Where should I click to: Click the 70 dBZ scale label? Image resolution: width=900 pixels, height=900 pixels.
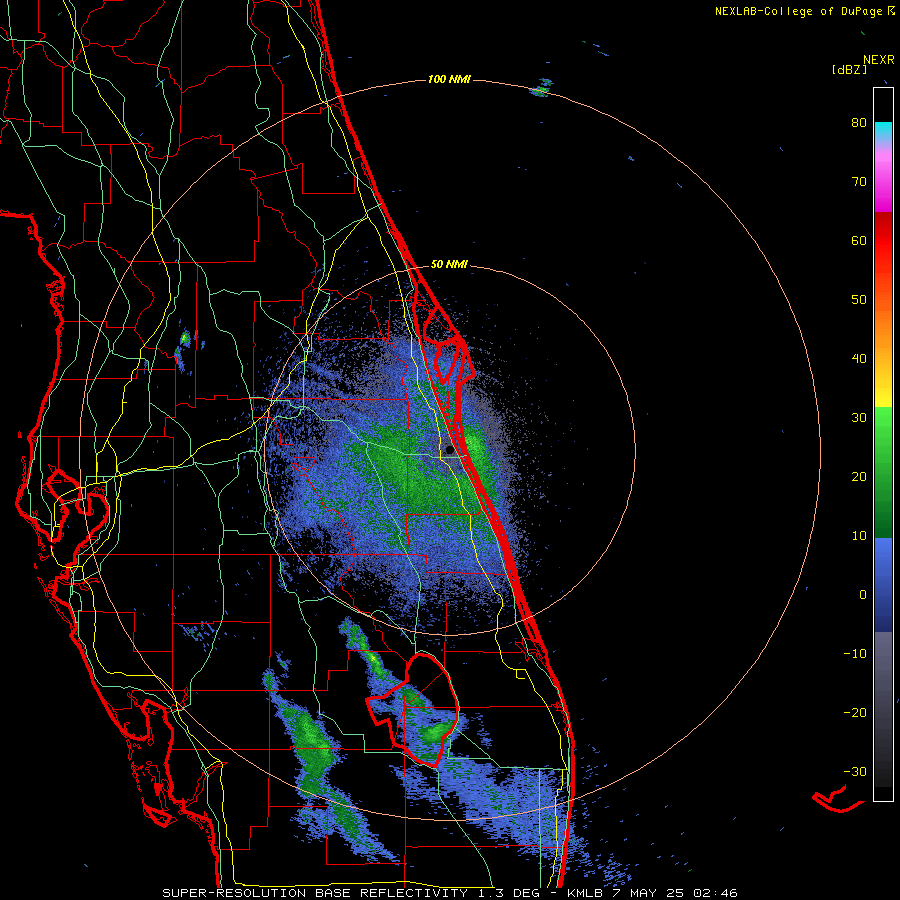coord(859,182)
